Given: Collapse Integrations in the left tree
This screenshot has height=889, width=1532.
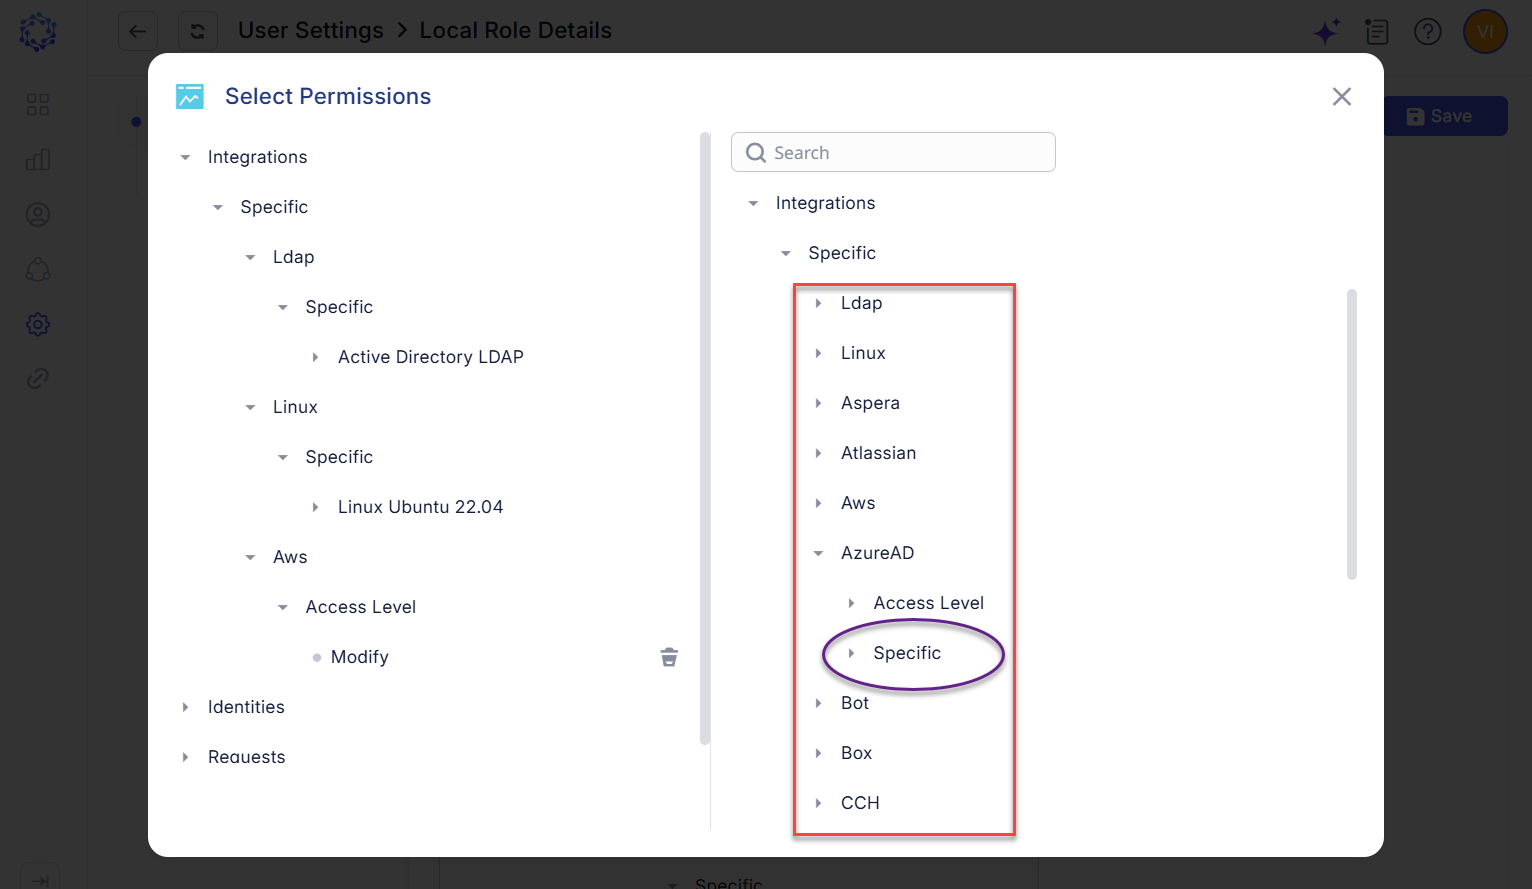Looking at the screenshot, I should point(185,157).
